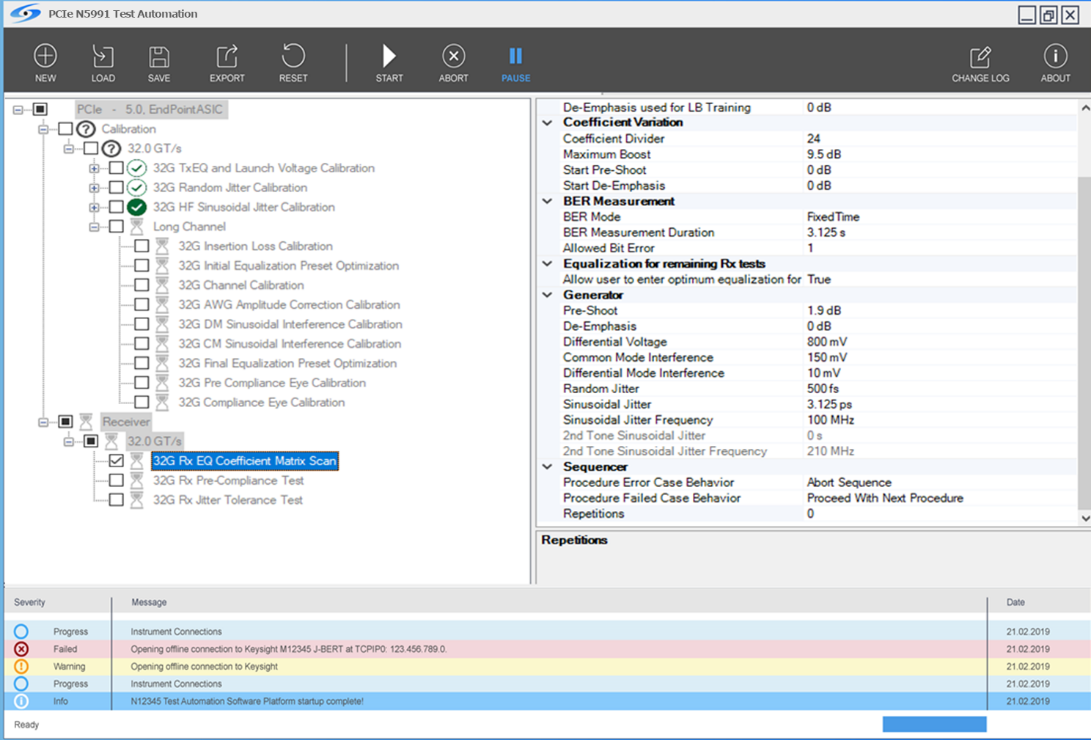
Task: Open the BER Mode FixedTime value
Action: point(939,216)
